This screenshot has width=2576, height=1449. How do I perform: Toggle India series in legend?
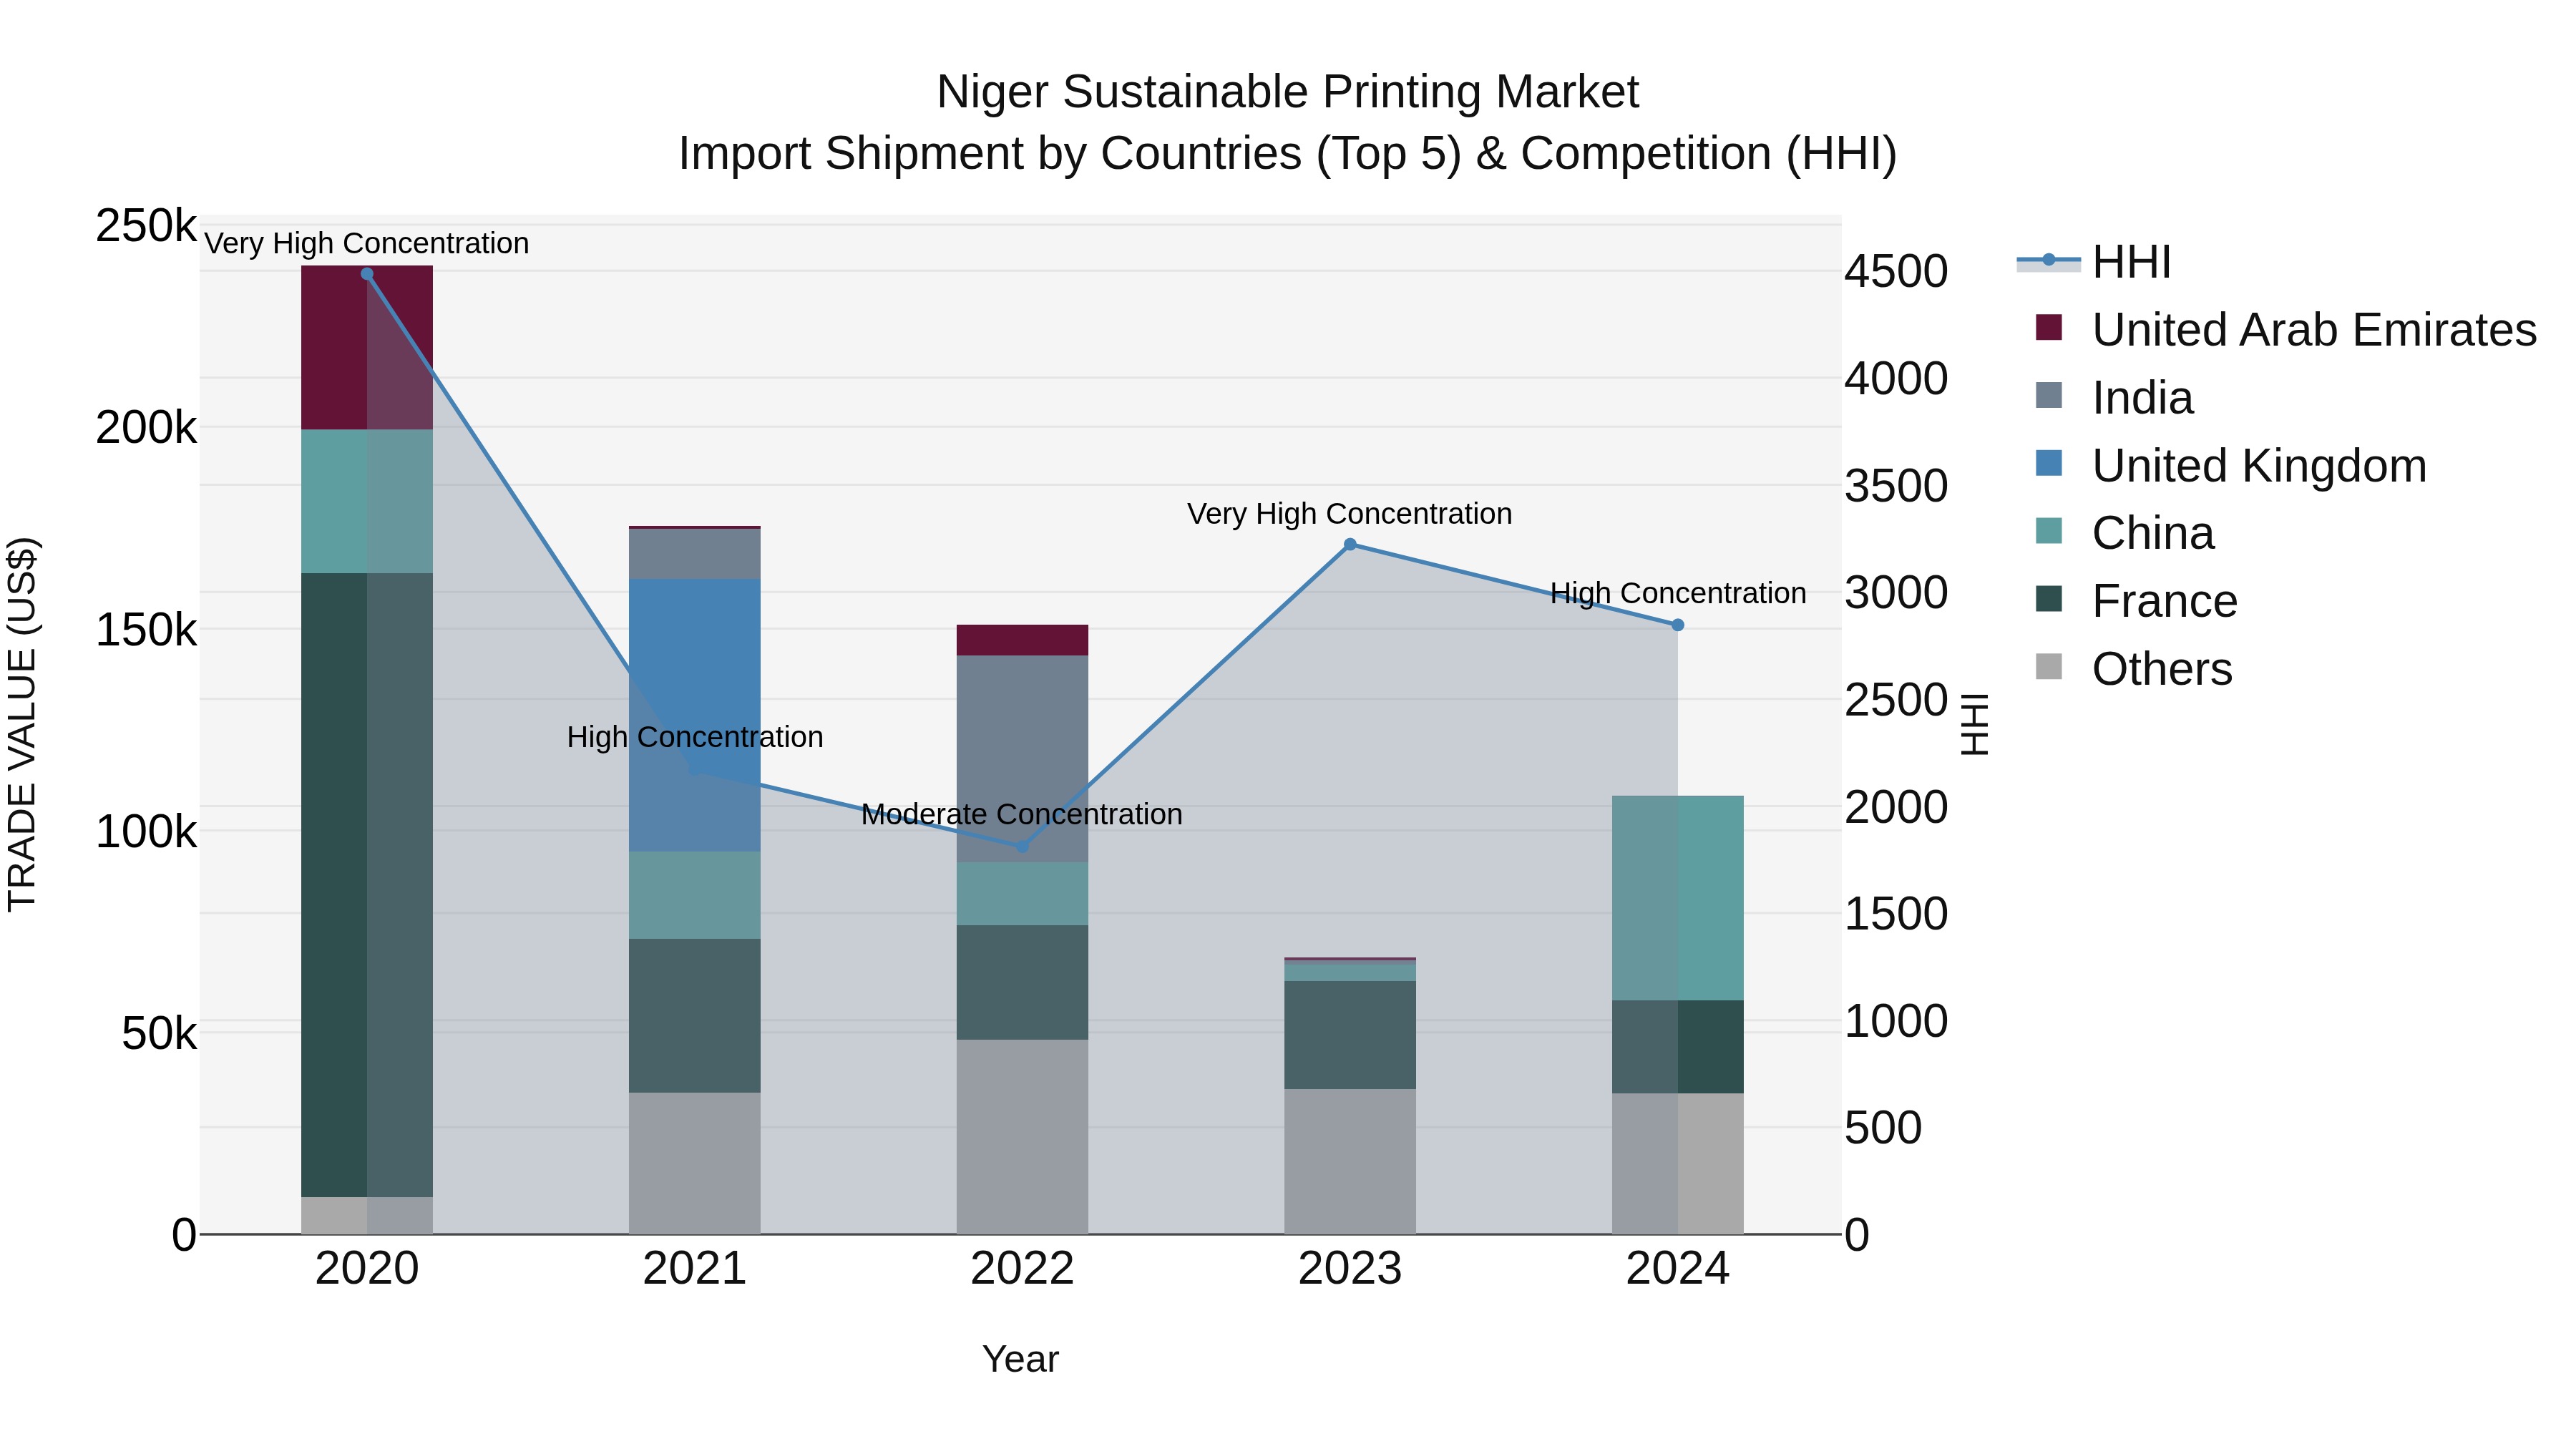pyautogui.click(x=2114, y=397)
